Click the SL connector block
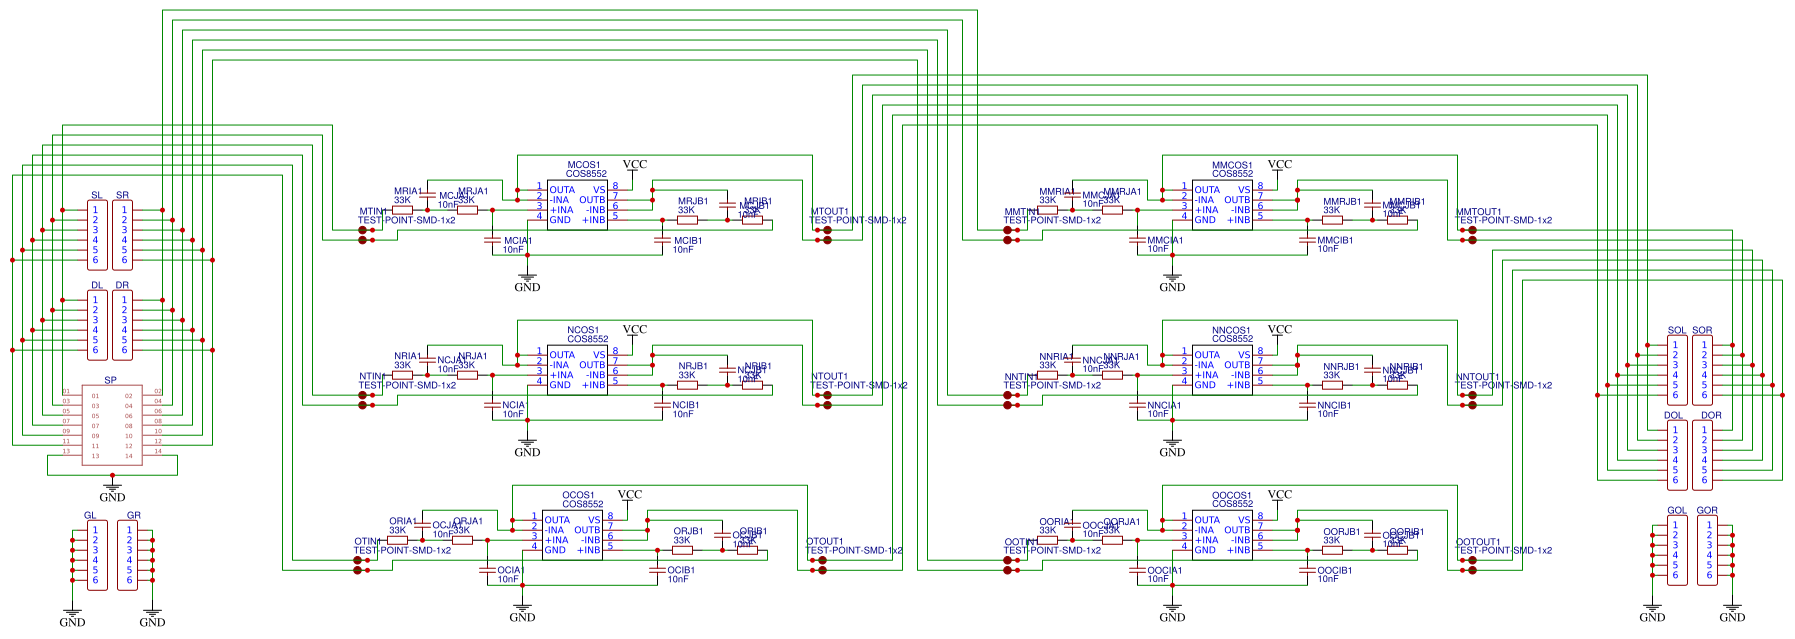Screen dimensions: 1795x639 [x=97, y=235]
